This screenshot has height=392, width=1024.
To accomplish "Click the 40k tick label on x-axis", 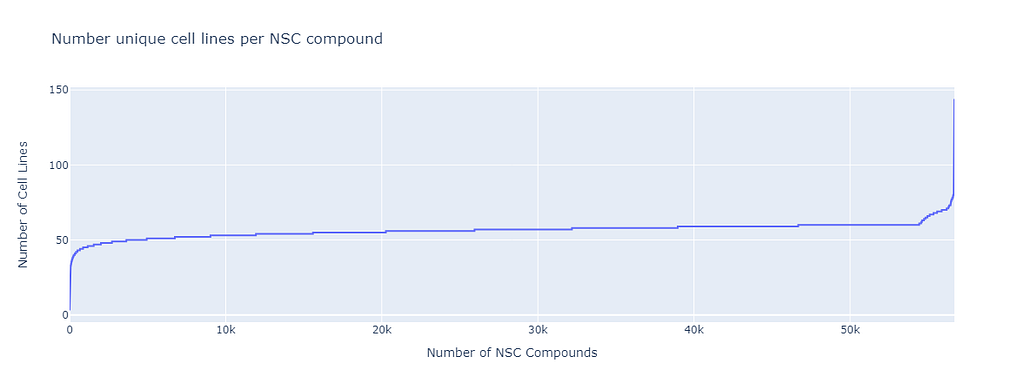I will (694, 330).
